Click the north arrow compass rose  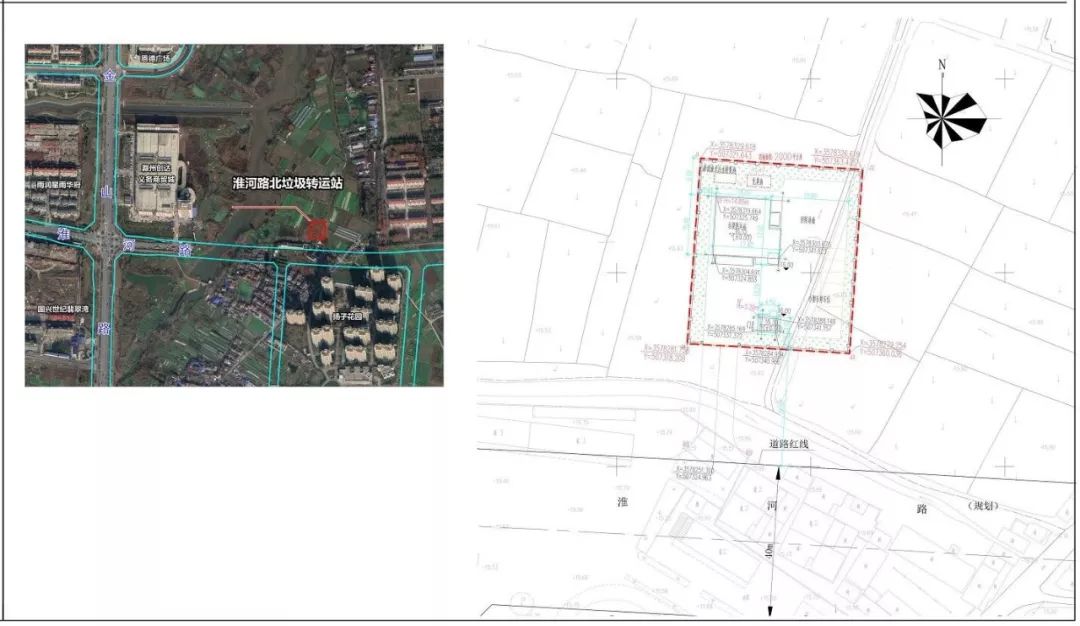(x=951, y=120)
